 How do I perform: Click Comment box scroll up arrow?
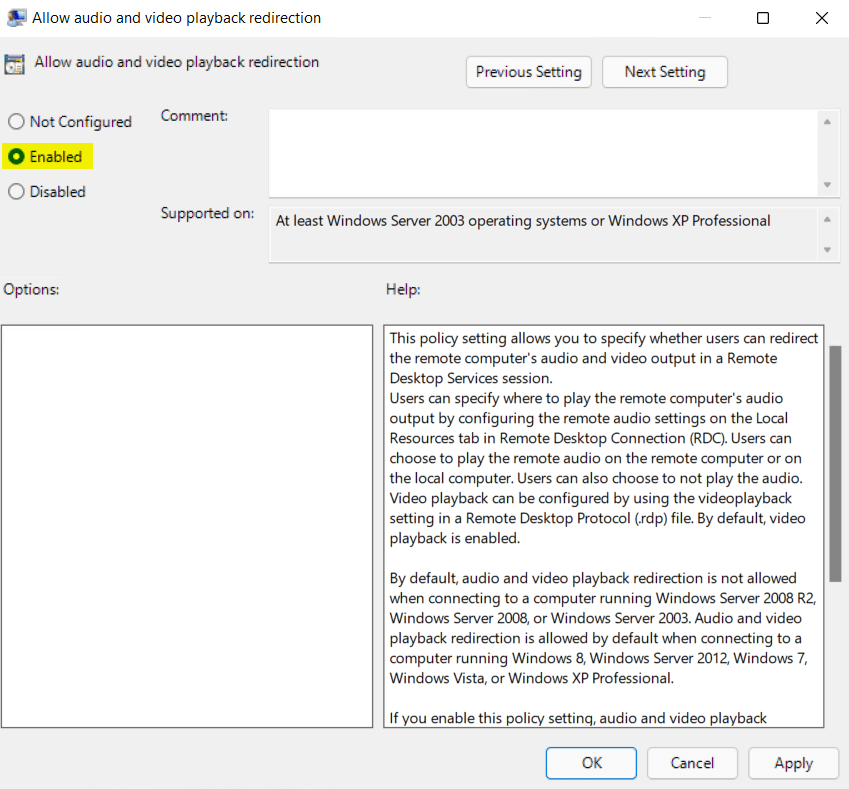[827, 122]
